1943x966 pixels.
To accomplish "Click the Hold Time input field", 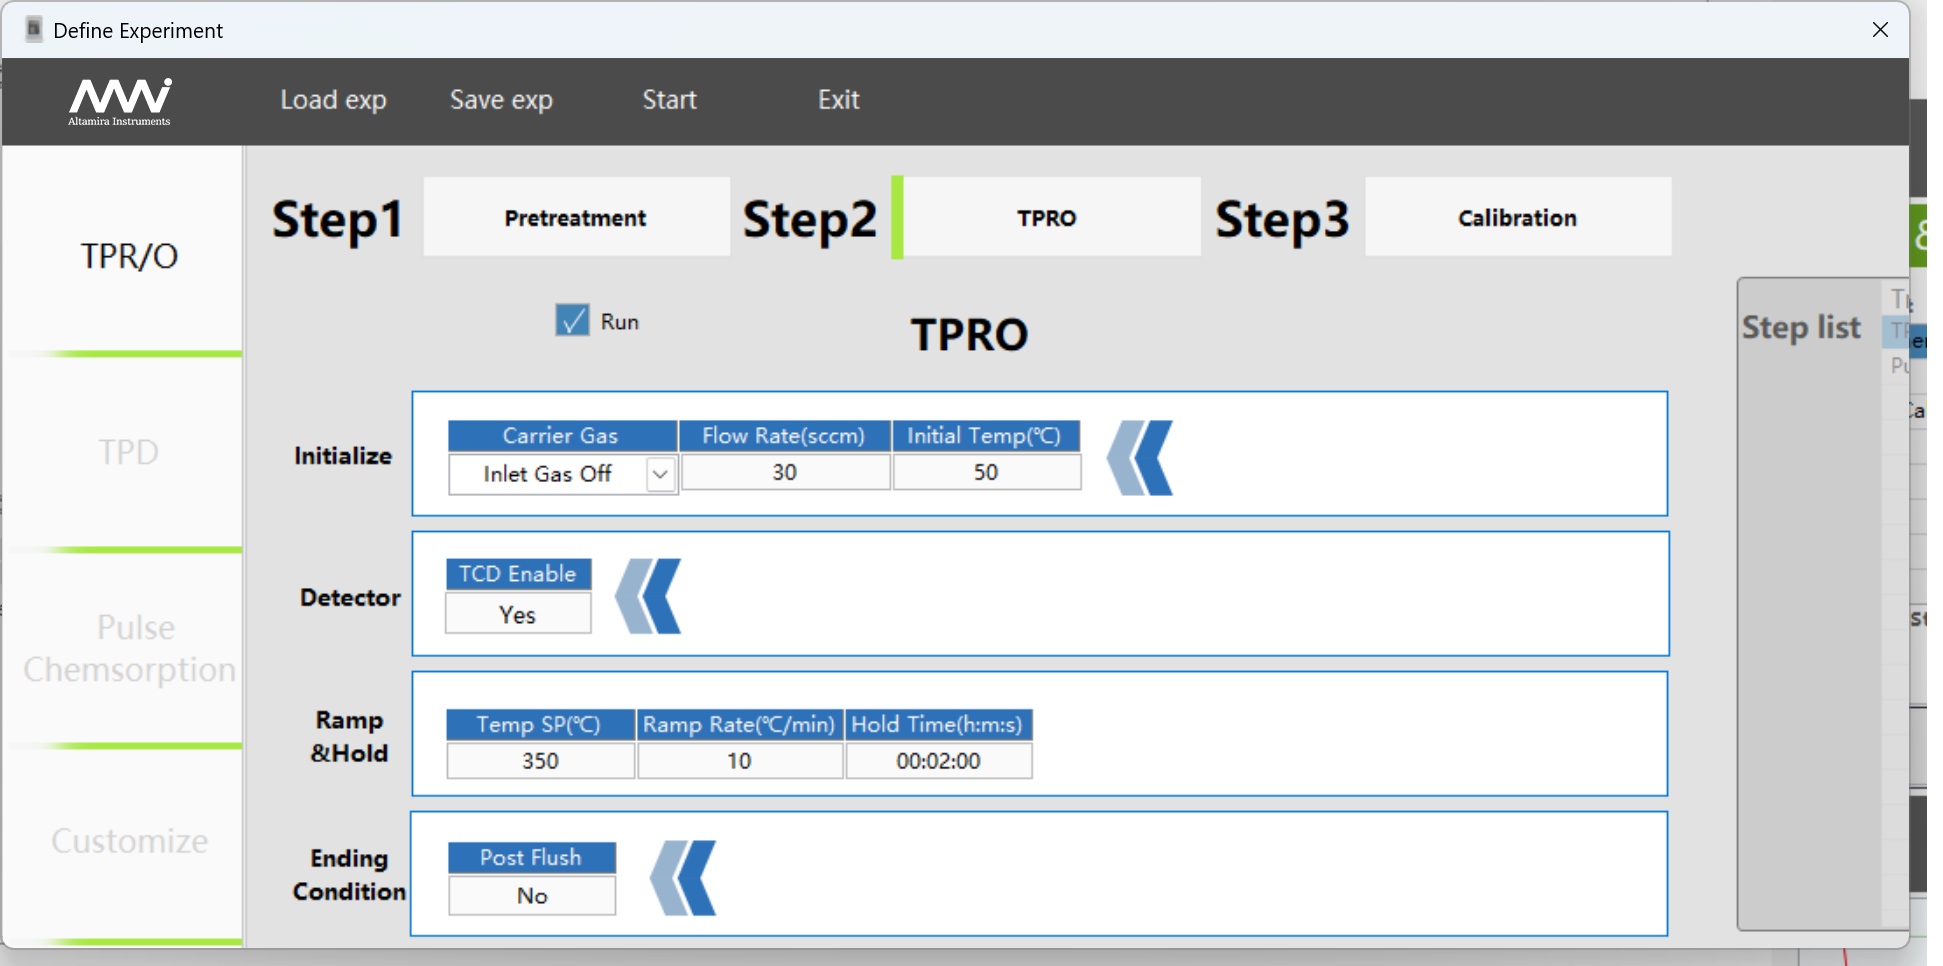I will point(938,761).
